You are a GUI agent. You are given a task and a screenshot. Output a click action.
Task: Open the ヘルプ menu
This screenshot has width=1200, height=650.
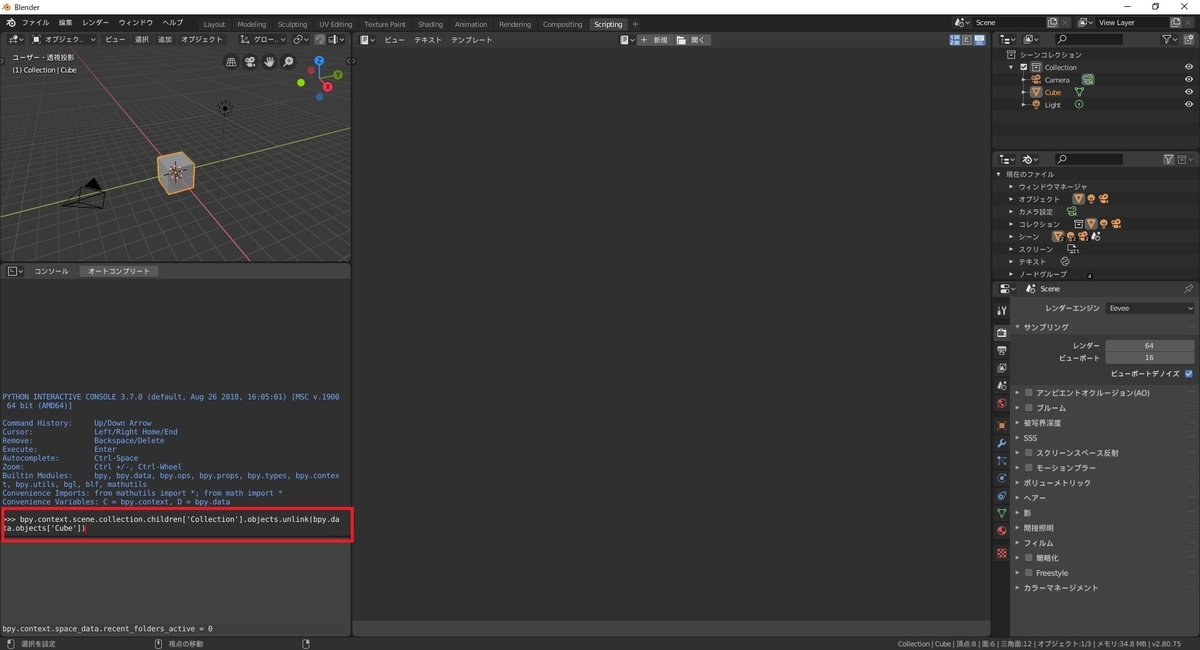tap(173, 22)
